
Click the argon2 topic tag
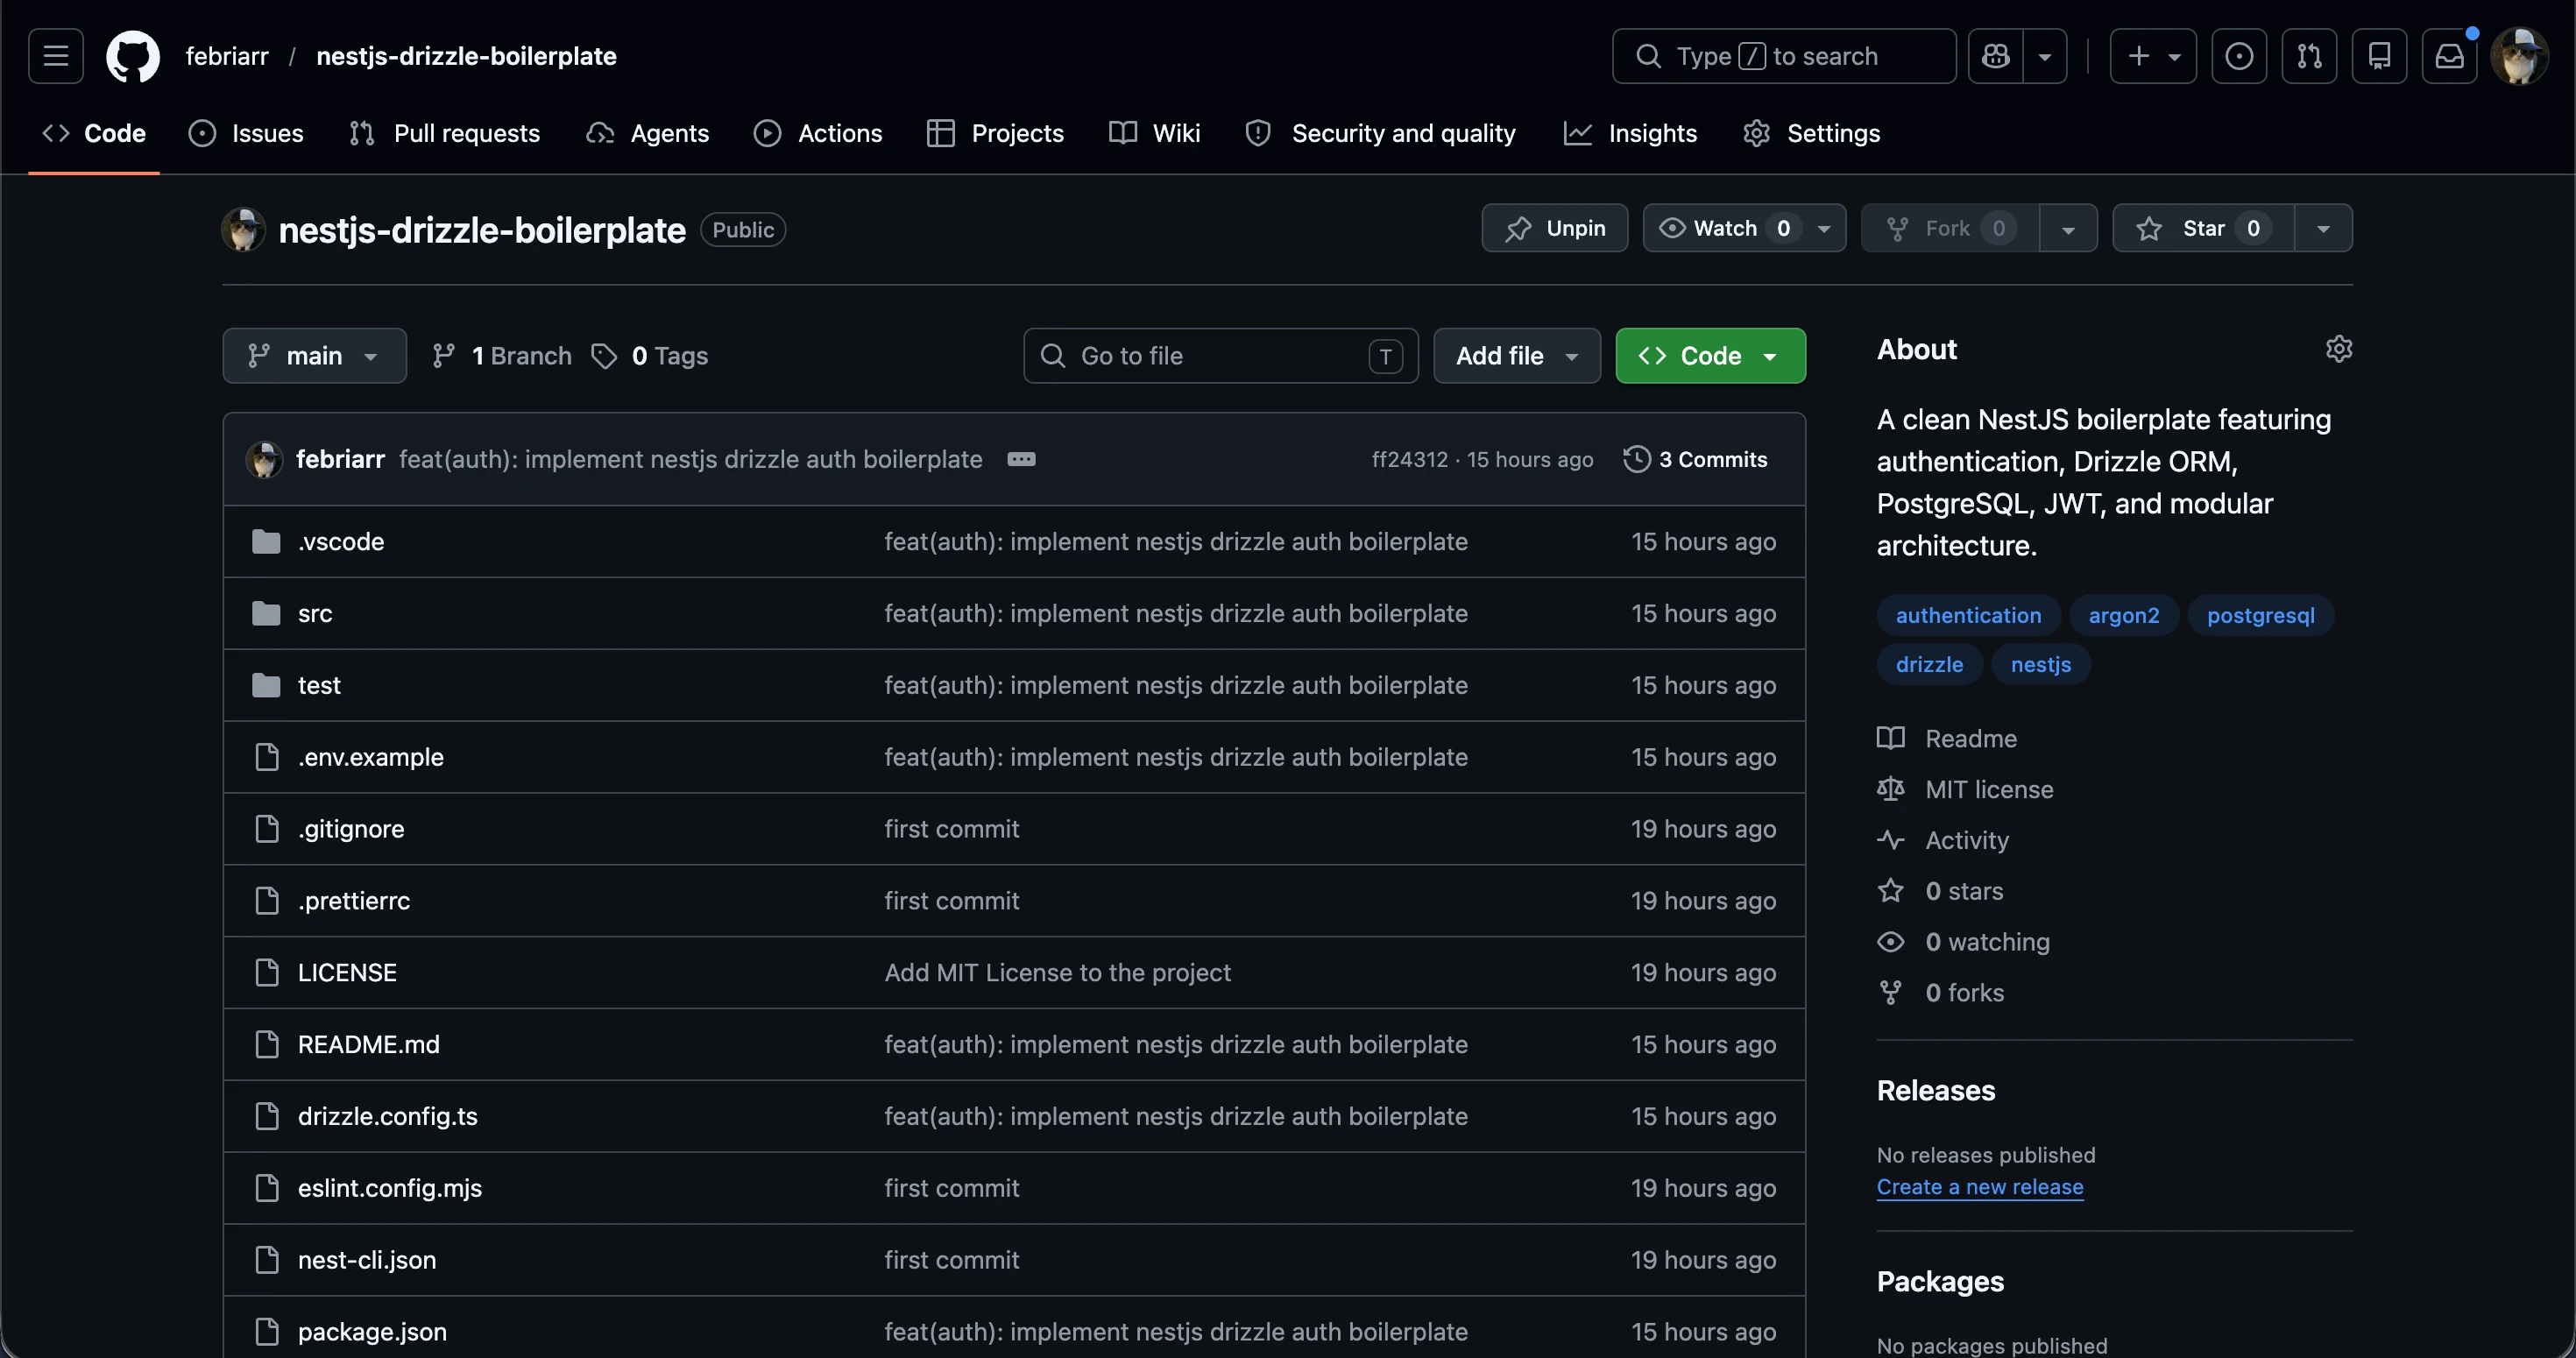(2124, 615)
